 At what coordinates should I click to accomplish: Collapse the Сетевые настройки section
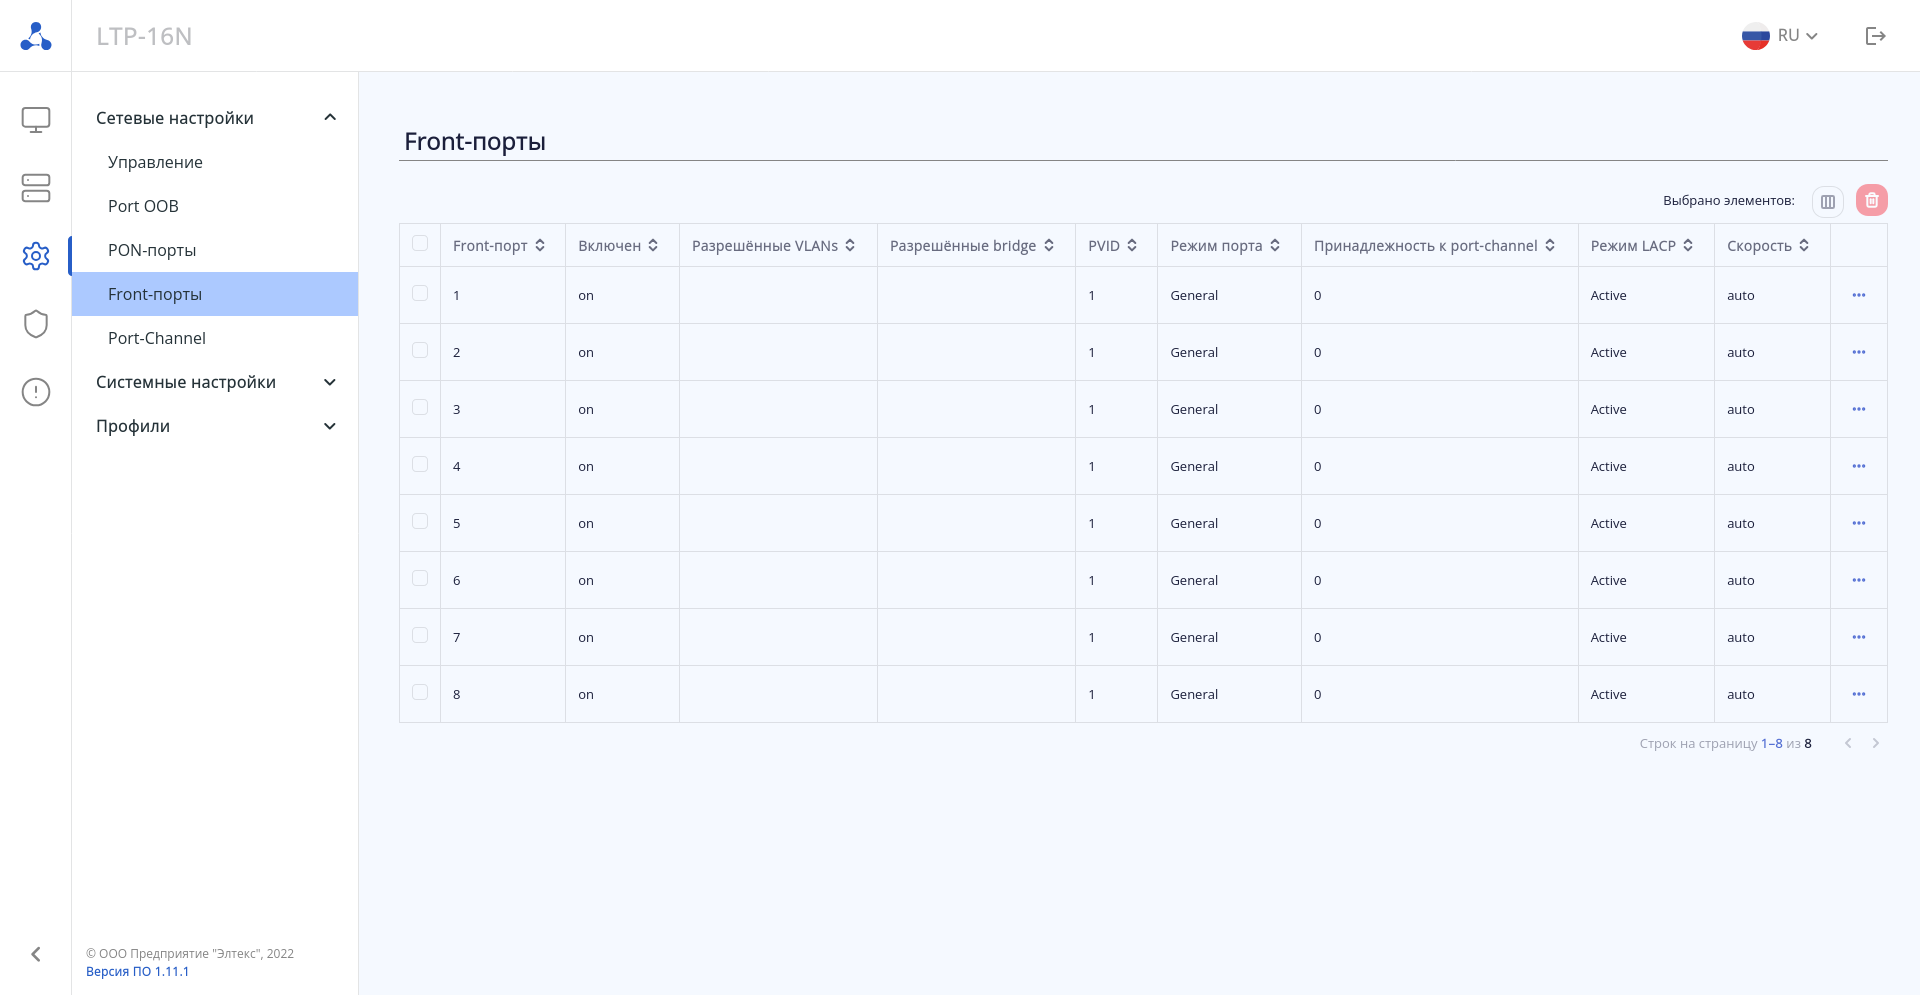tap(215, 118)
